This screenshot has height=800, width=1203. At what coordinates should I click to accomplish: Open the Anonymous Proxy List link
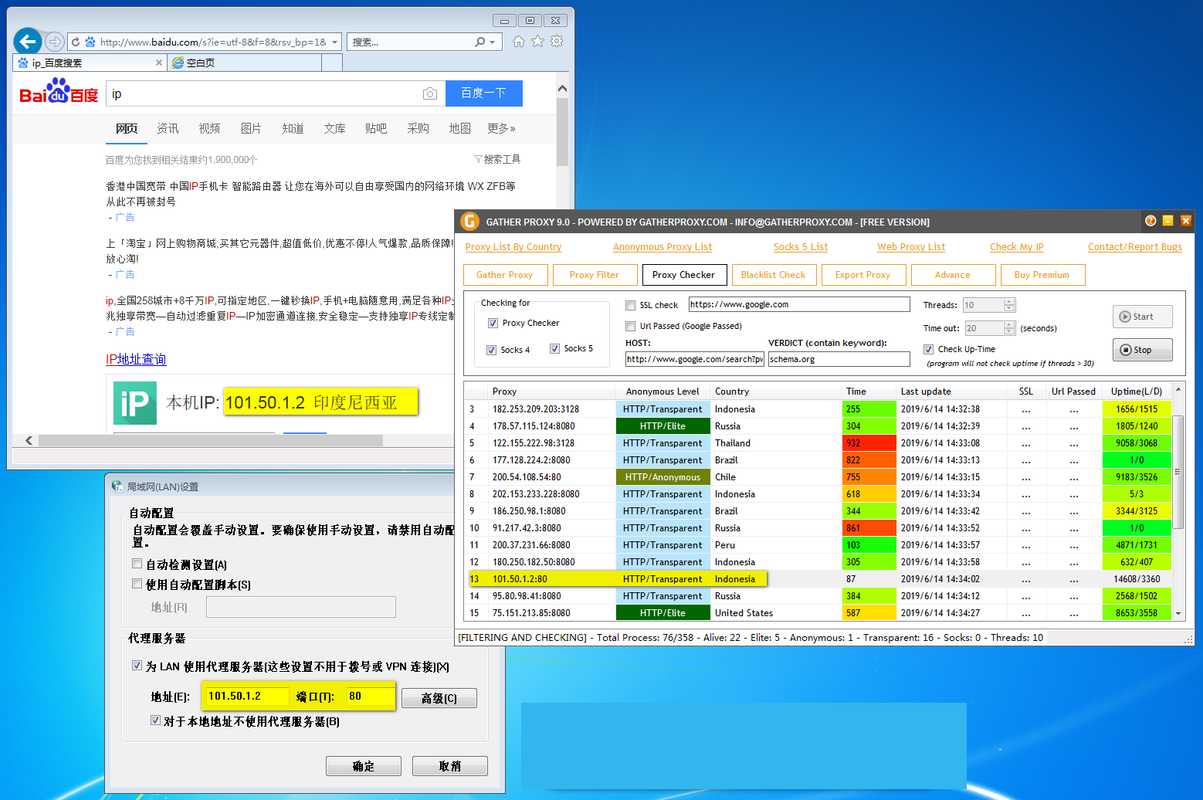coord(662,247)
